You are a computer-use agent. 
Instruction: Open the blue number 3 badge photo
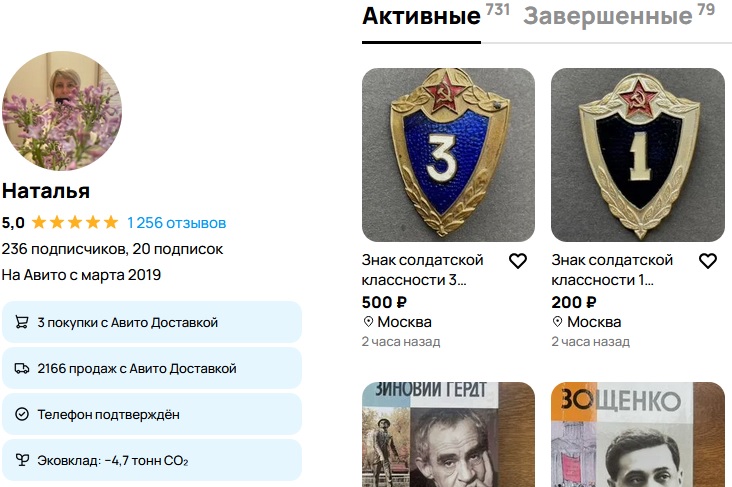[448, 155]
